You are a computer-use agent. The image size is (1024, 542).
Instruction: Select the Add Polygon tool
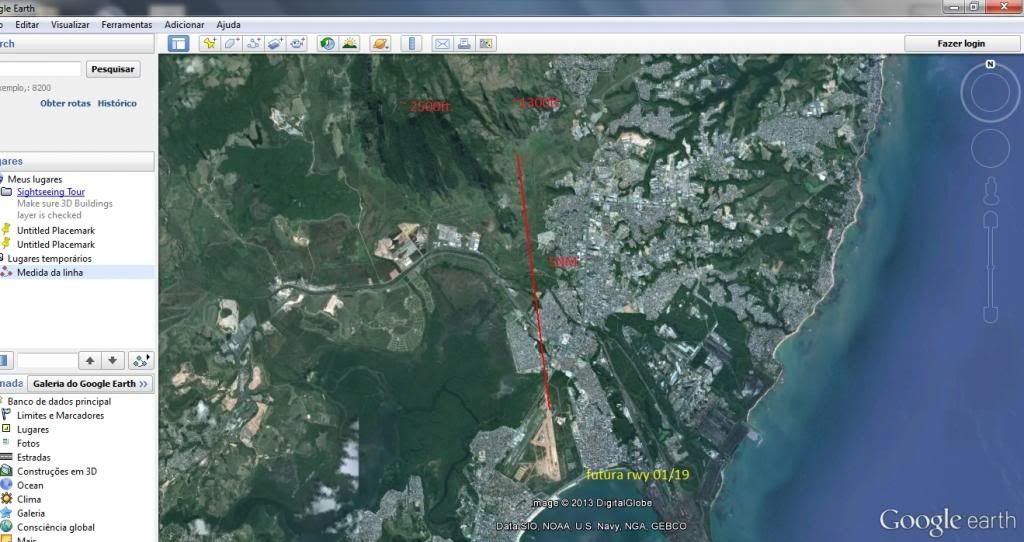232,44
